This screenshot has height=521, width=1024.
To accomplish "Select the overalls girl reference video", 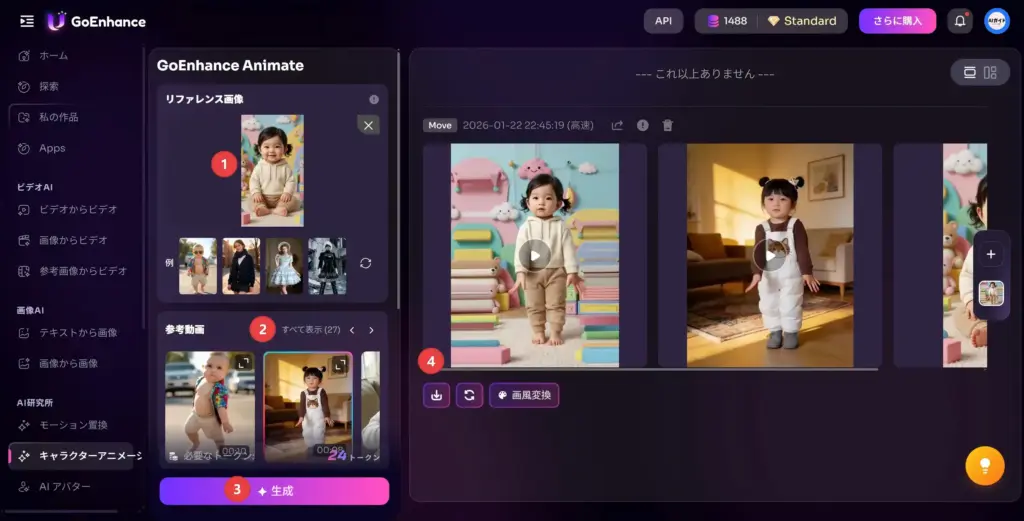I will point(308,406).
